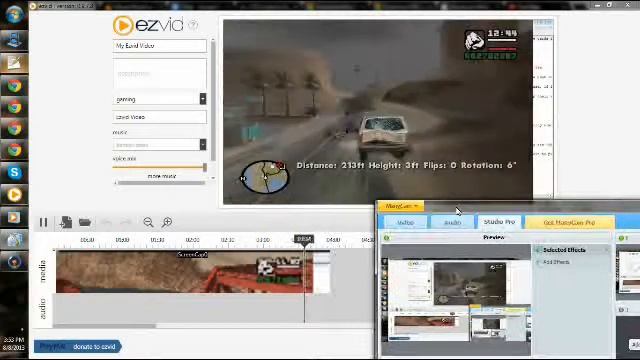The width and height of the screenshot is (640, 360).
Task: Click the green source 1 icon in ManyCam
Action: 621,238
